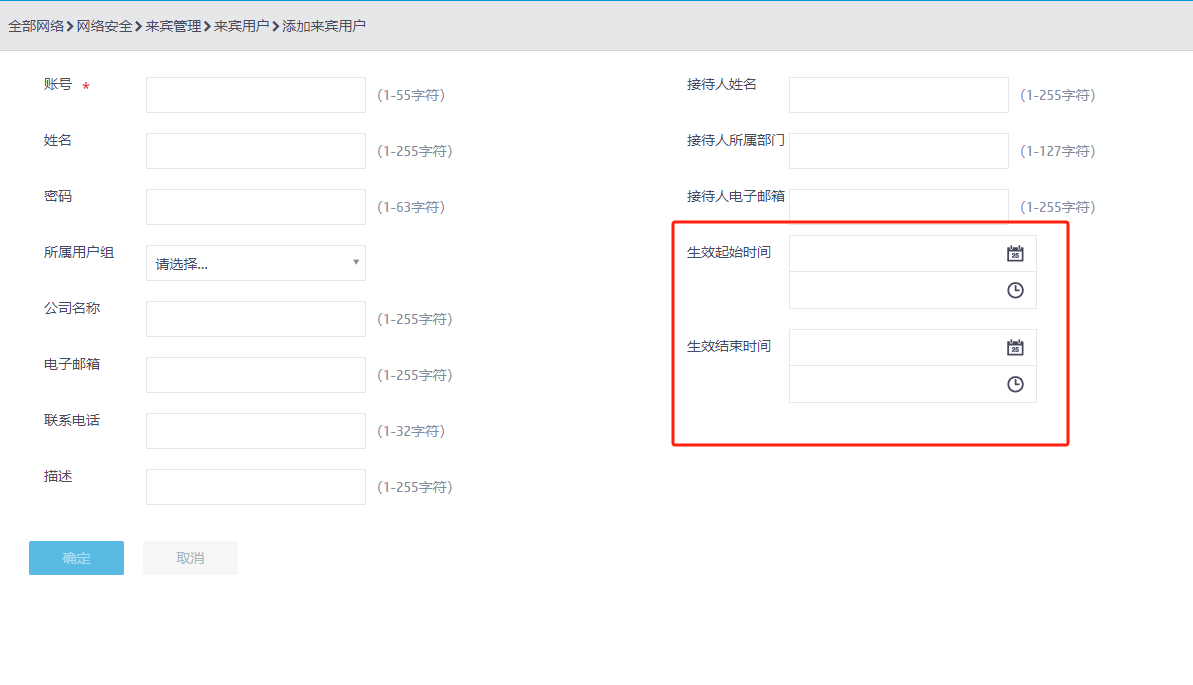Focus the 接待人所属部门 input field
Image resolution: width=1193 pixels, height=685 pixels.
[899, 151]
